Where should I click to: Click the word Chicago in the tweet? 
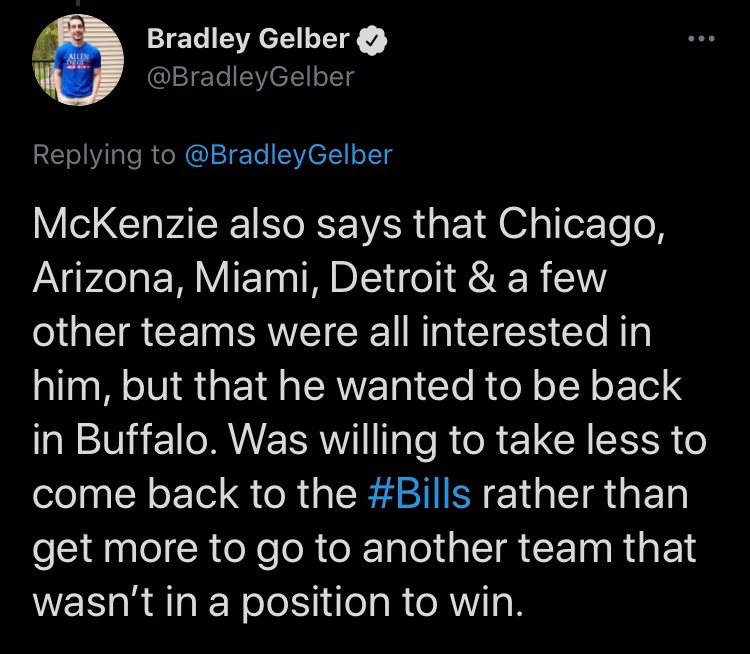582,226
